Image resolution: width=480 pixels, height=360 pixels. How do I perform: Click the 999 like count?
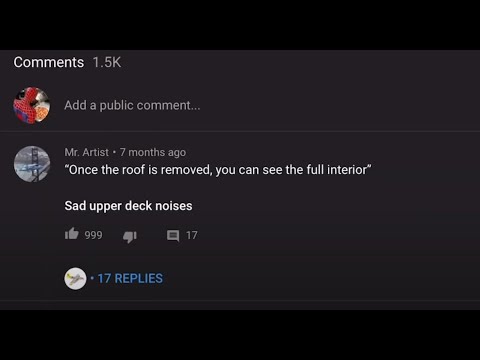(x=93, y=235)
